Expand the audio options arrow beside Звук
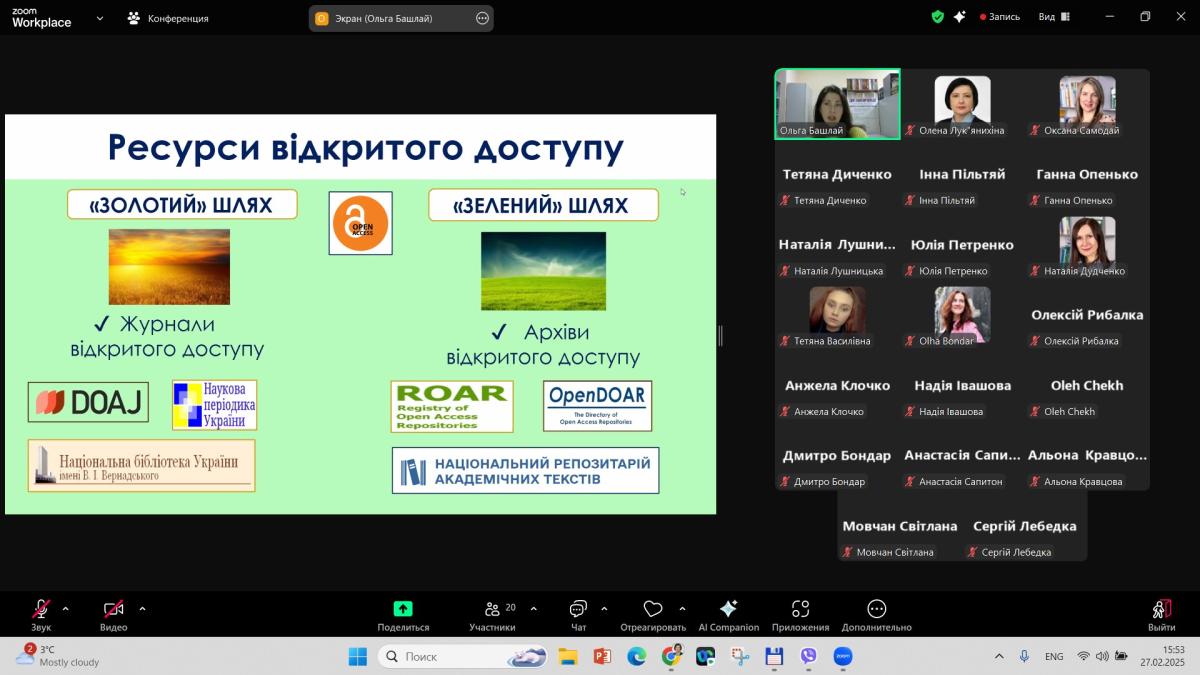 pyautogui.click(x=66, y=608)
